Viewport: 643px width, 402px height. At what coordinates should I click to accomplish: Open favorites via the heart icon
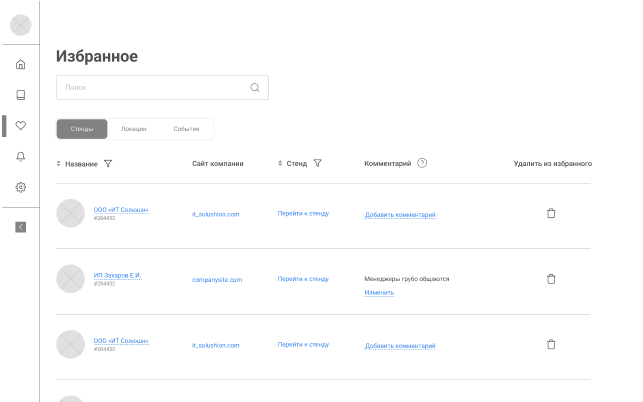pyautogui.click(x=21, y=126)
